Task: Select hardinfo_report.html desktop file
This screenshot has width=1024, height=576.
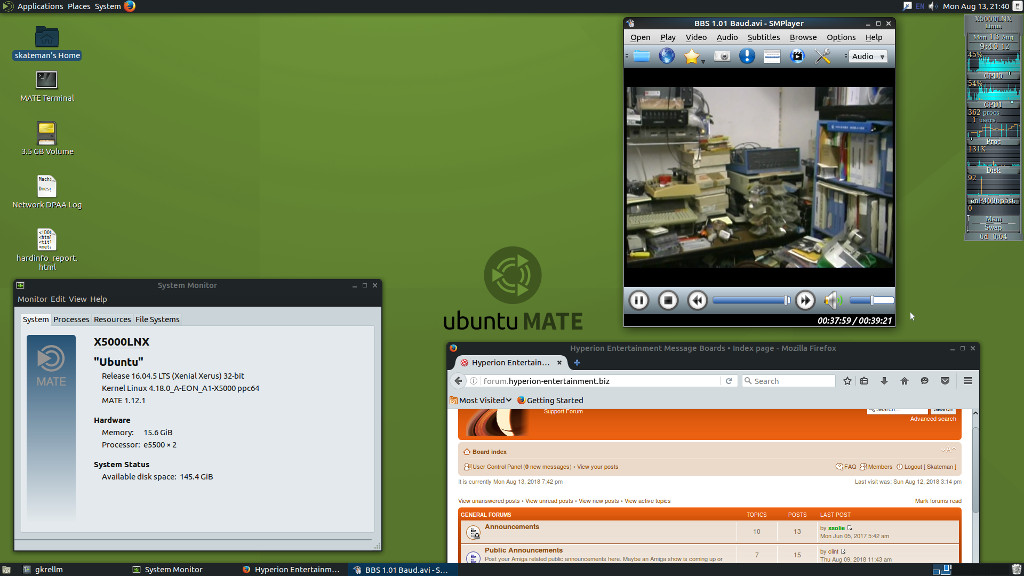Action: point(46,249)
